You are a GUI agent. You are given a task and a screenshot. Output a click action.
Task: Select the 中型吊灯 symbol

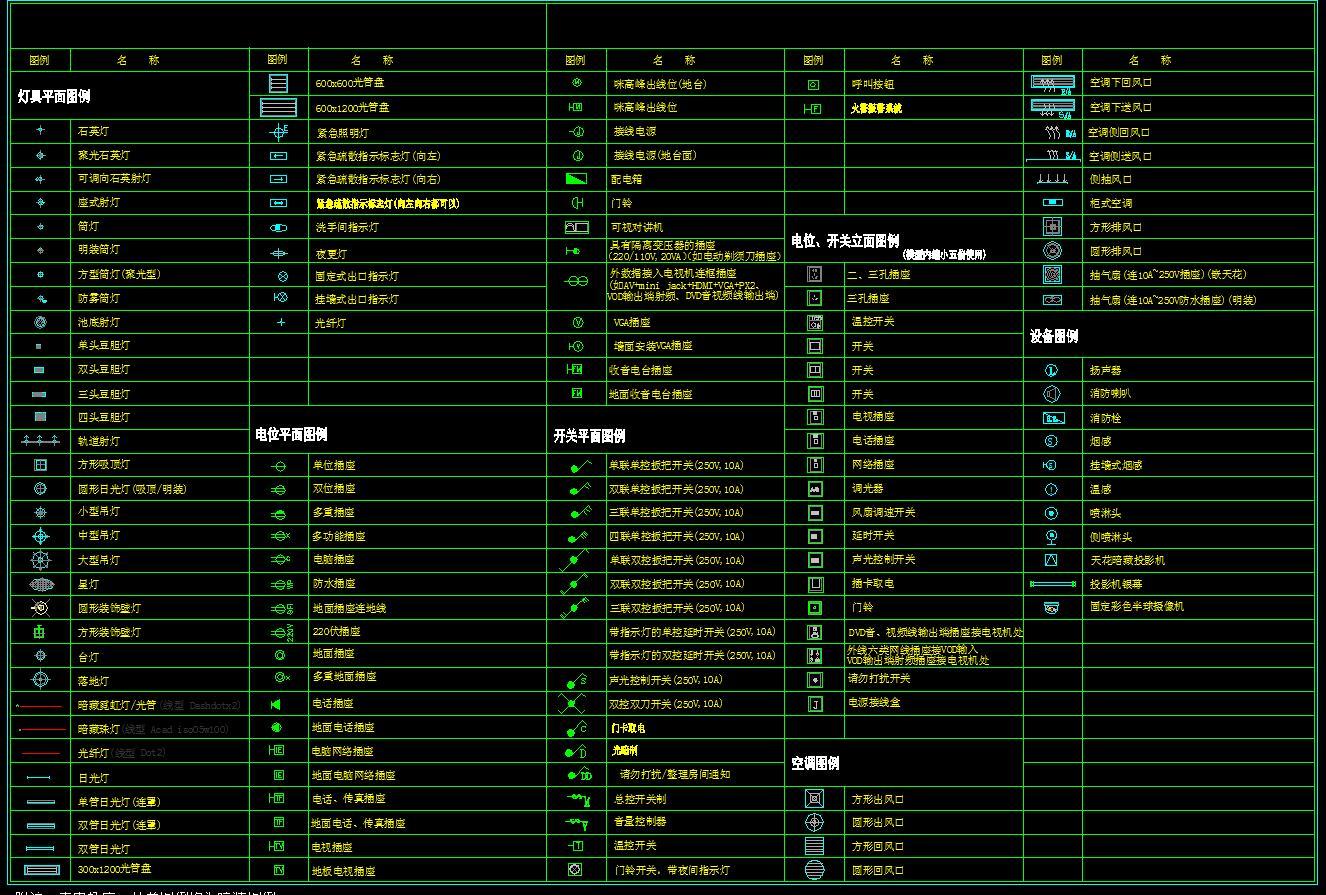[x=40, y=536]
